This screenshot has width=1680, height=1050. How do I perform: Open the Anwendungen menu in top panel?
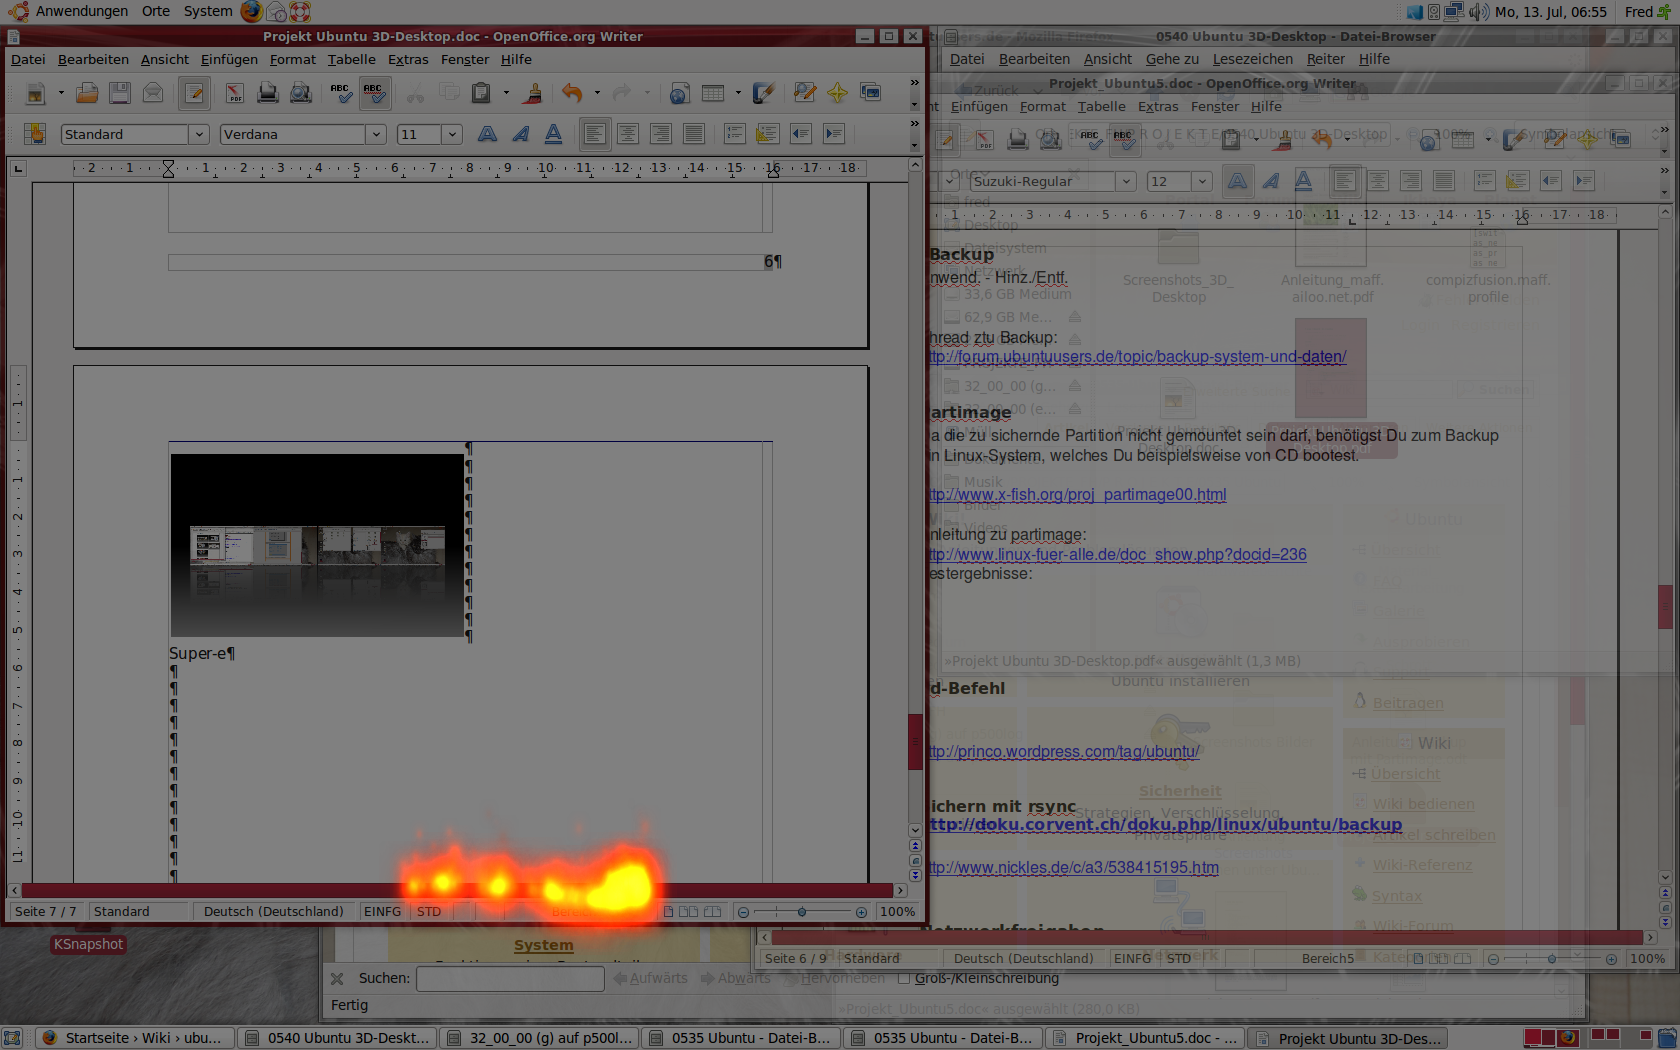click(x=81, y=11)
